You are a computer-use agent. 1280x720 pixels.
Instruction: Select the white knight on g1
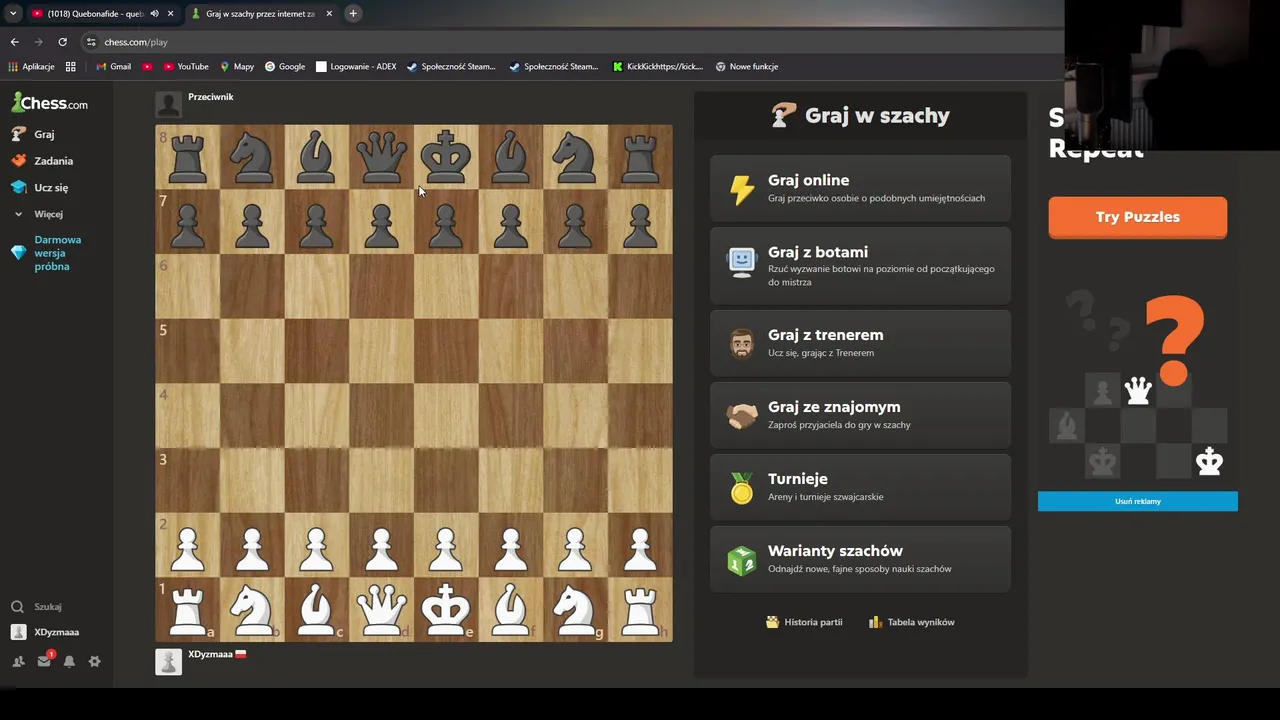pos(575,609)
